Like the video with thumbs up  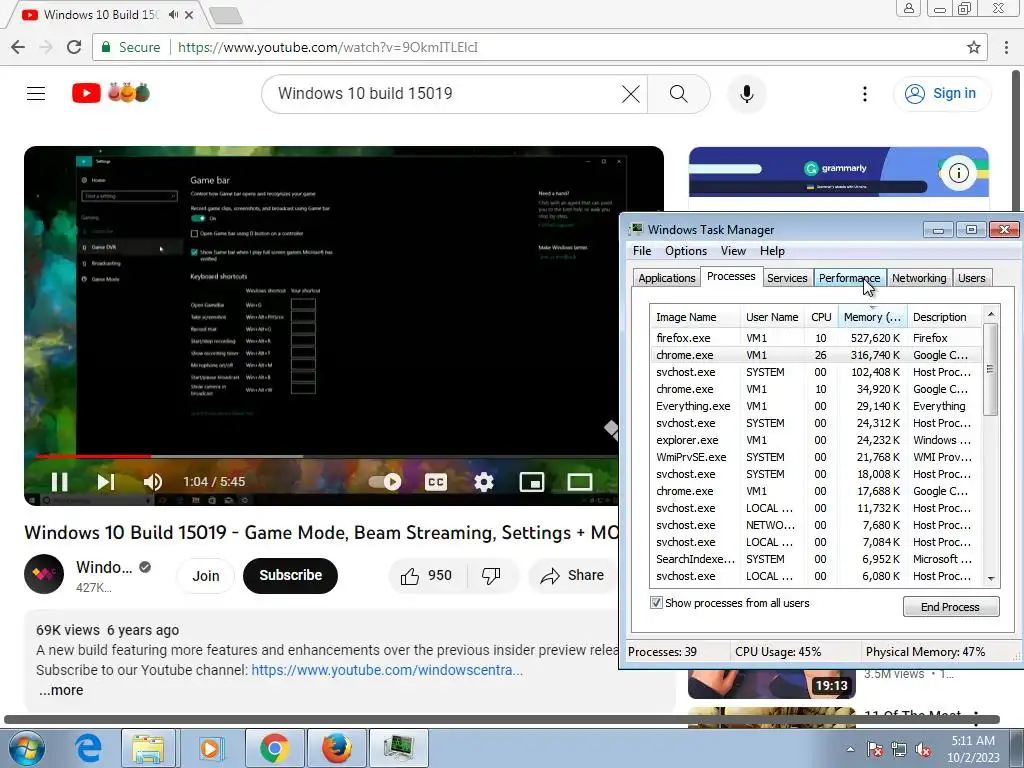coord(426,575)
